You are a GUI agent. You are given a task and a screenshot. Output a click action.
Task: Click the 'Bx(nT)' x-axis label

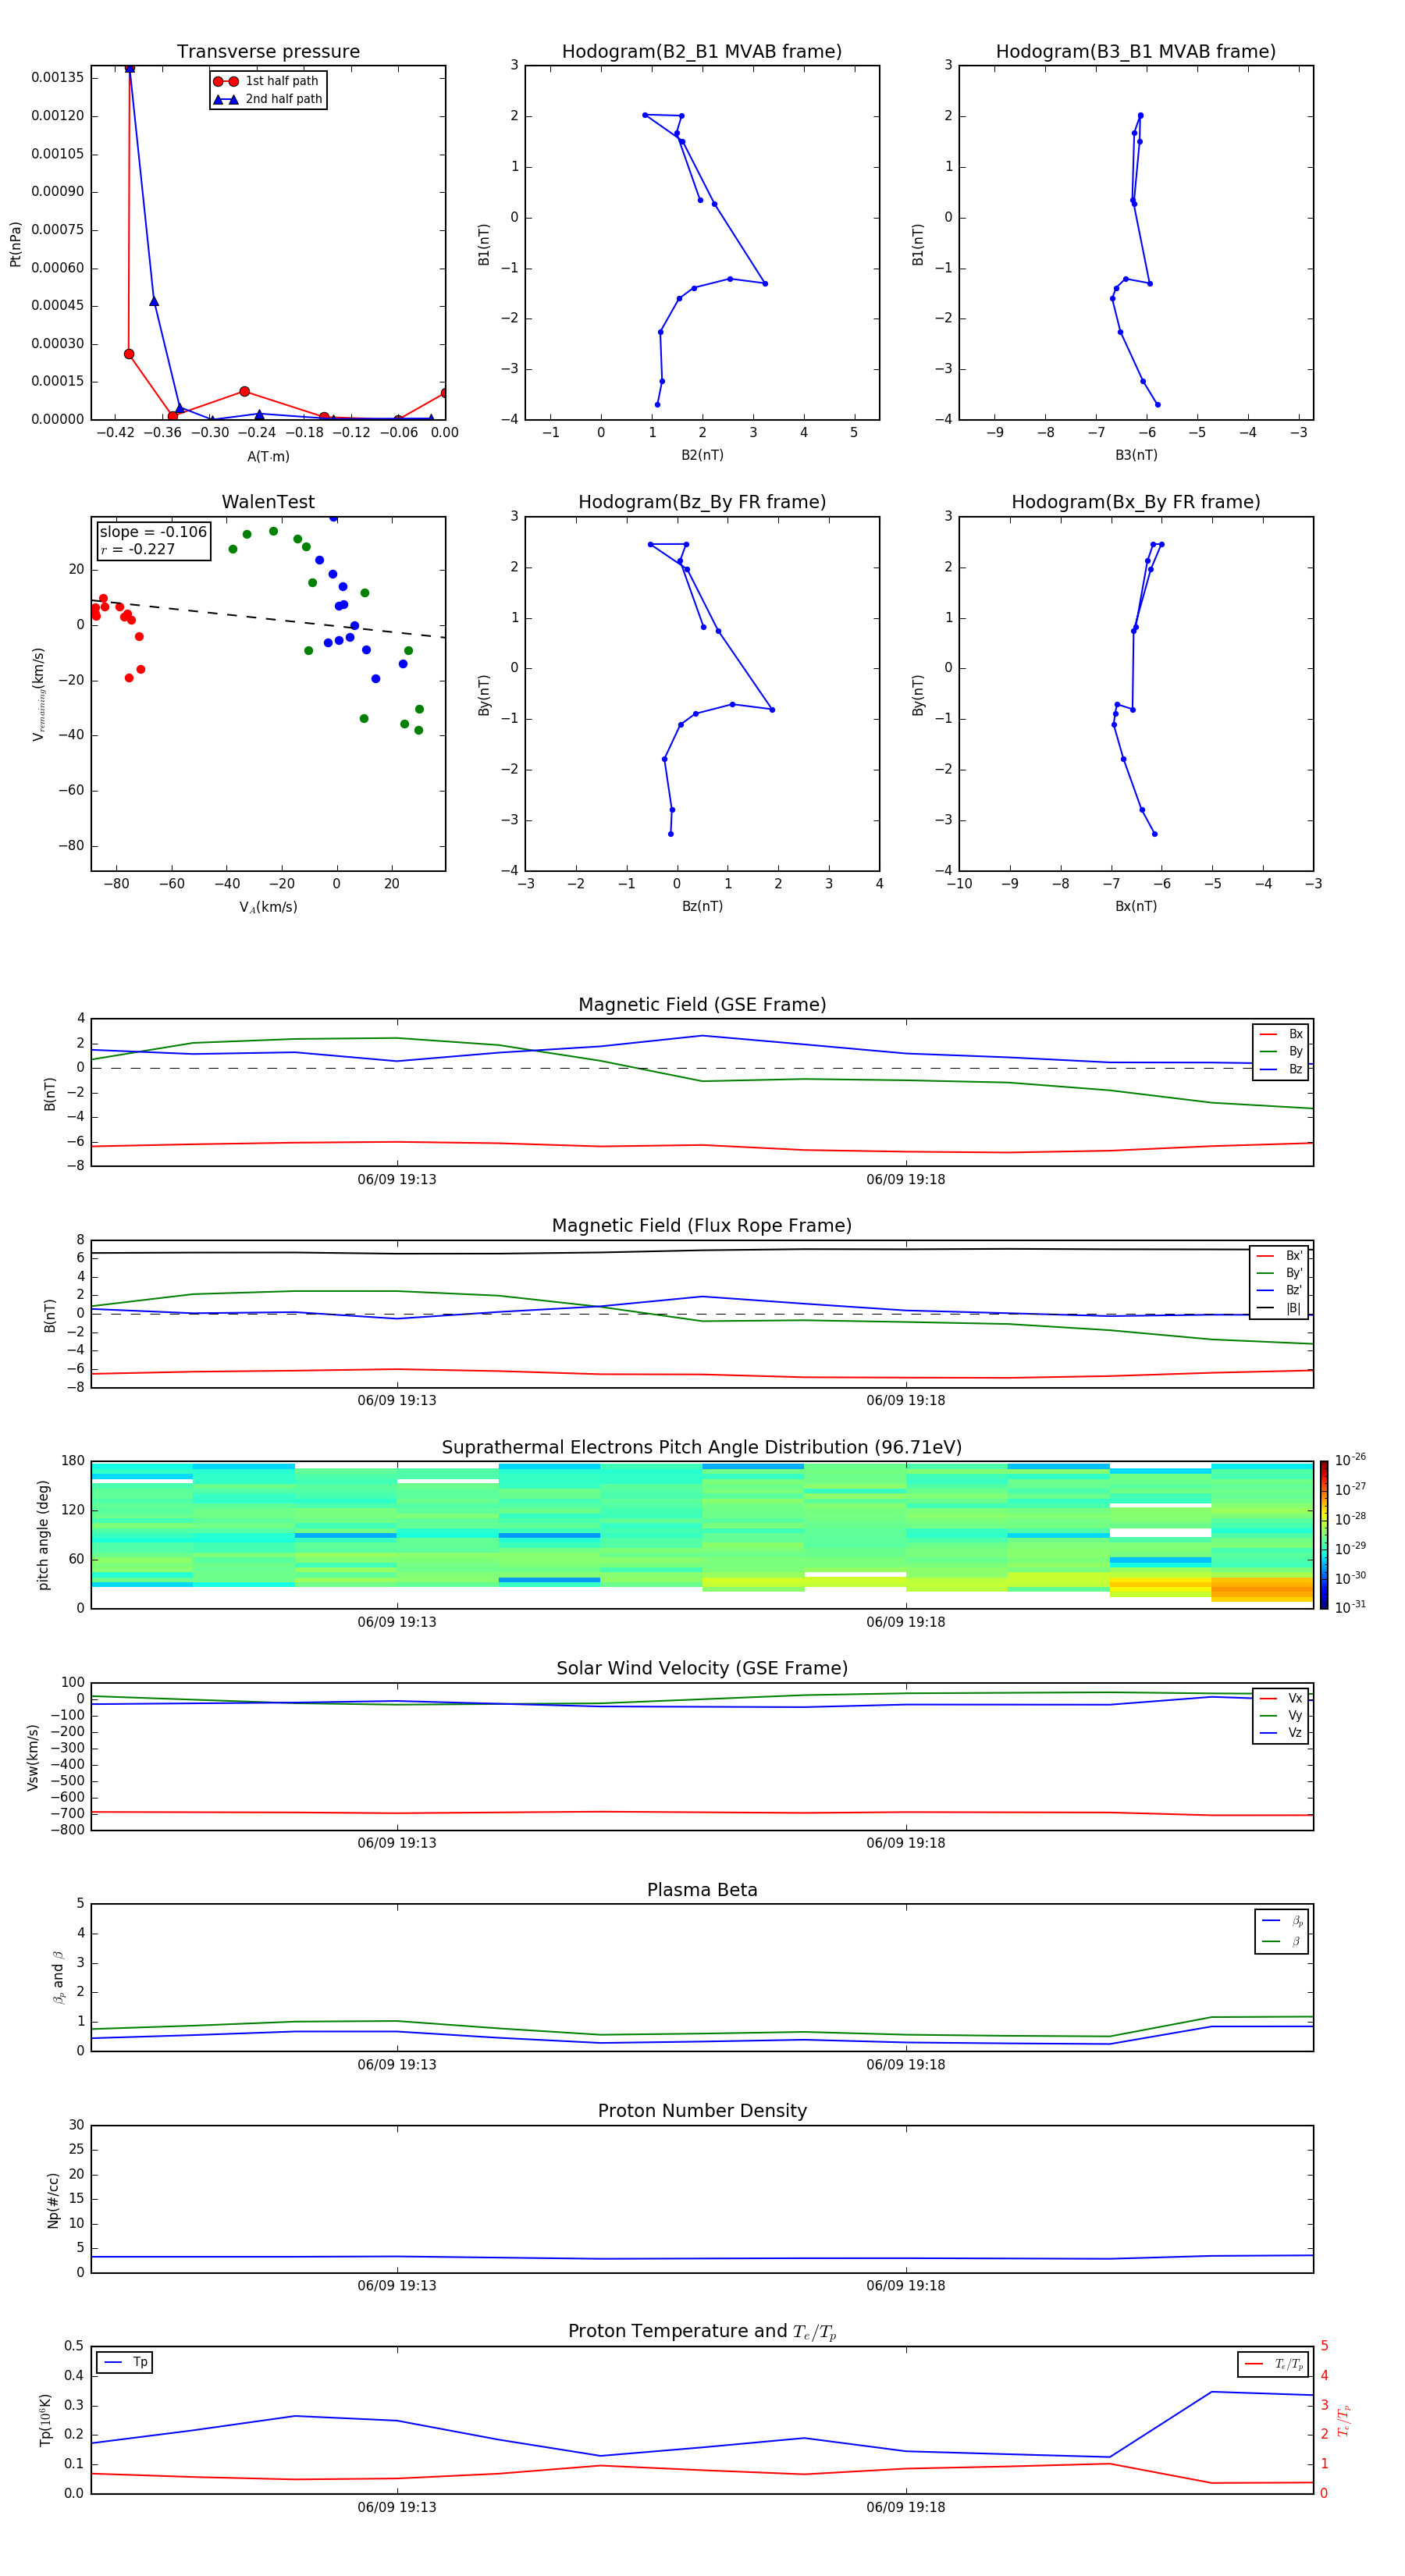1136,906
